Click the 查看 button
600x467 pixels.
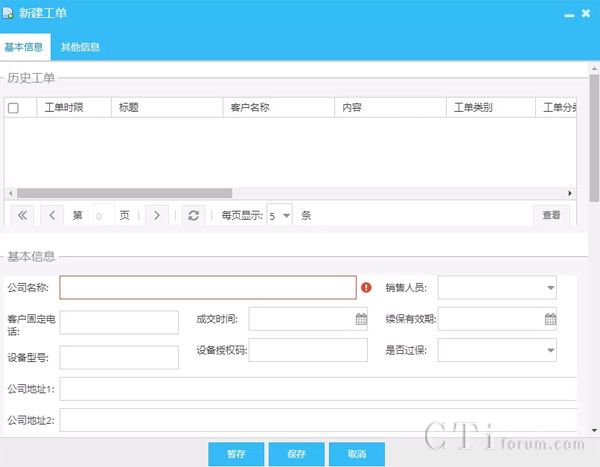tap(551, 215)
